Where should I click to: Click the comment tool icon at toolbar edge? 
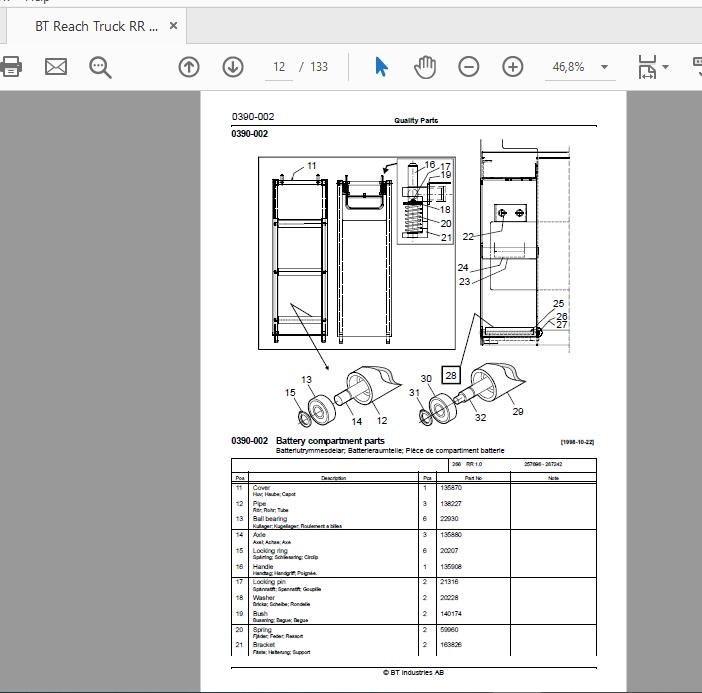coord(698,67)
